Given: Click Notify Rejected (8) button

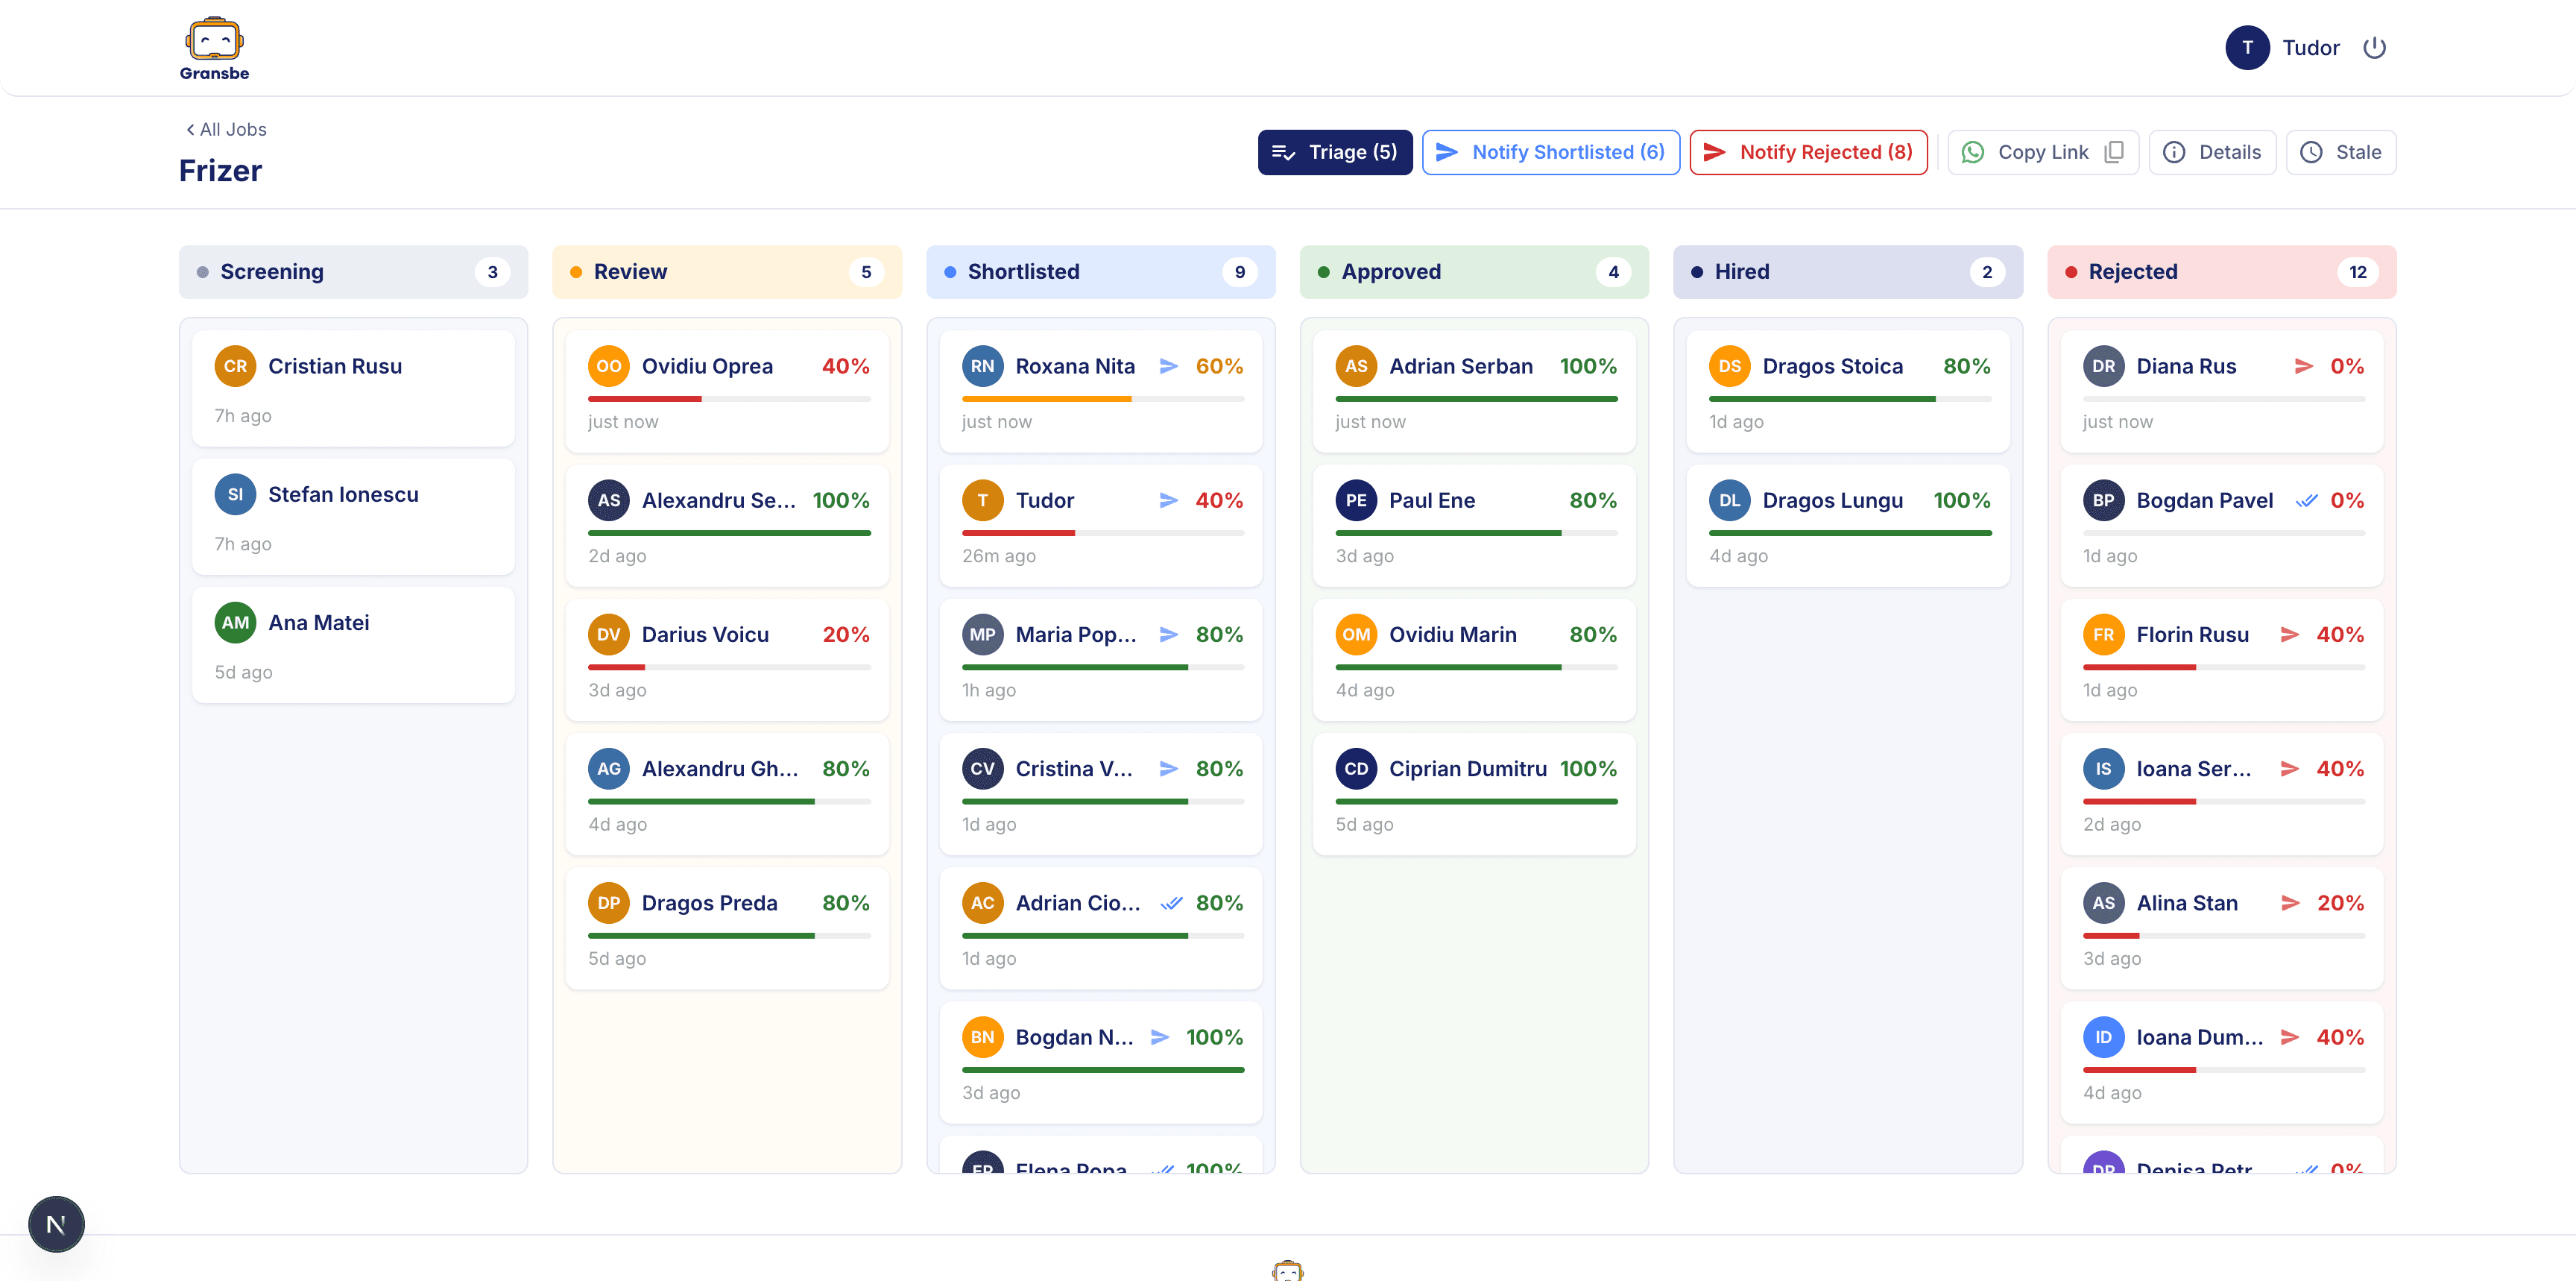Looking at the screenshot, I should coord(1808,152).
